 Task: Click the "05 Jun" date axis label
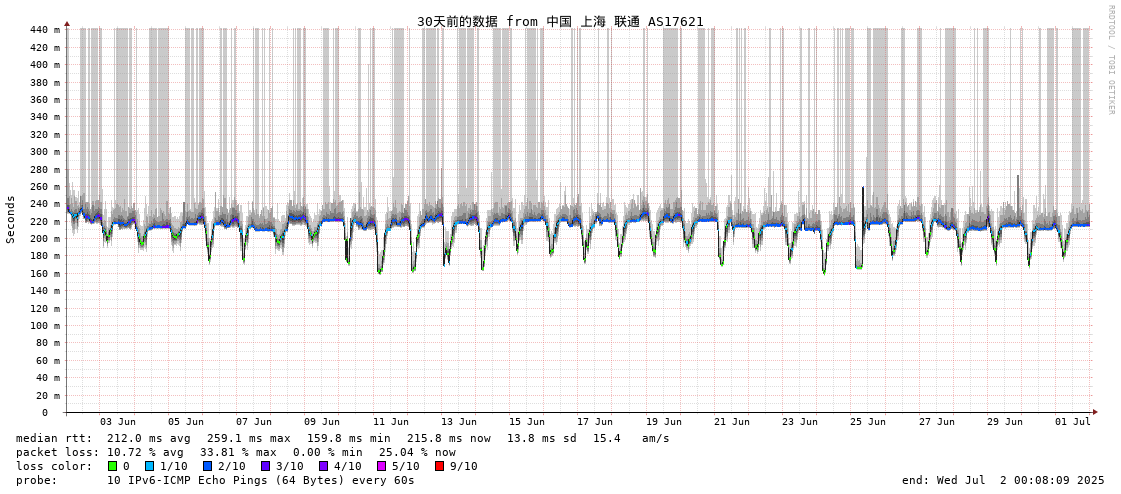click(186, 422)
